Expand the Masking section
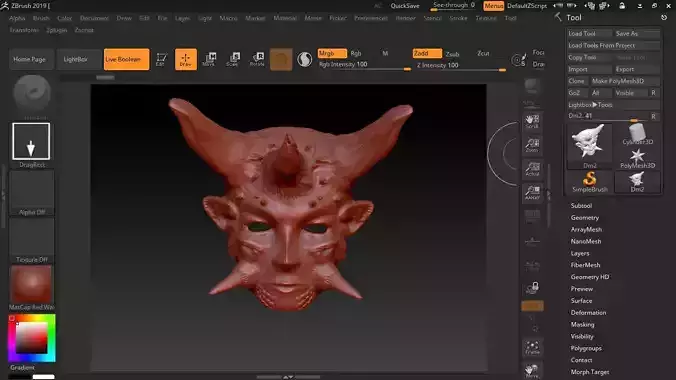676x380 pixels. (x=582, y=324)
